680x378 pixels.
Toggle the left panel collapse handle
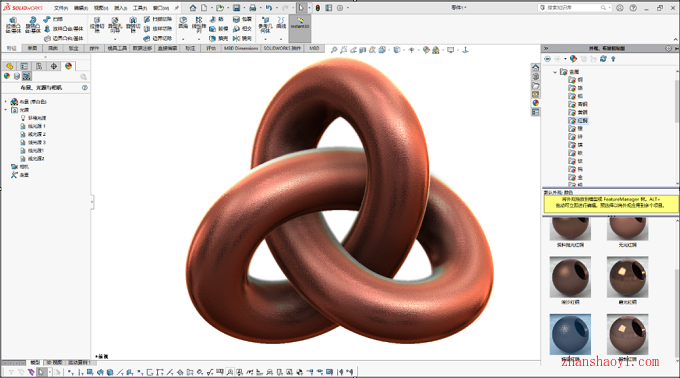coord(92,202)
